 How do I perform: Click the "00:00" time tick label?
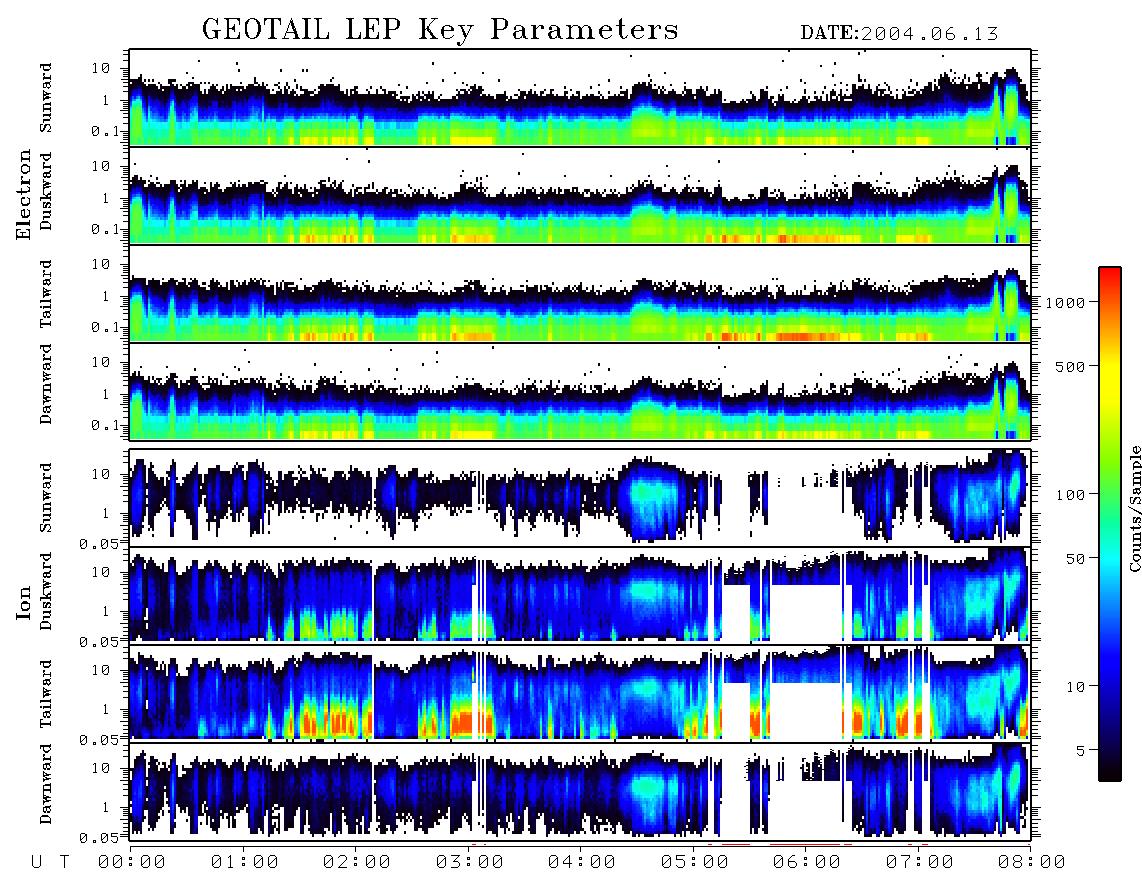pos(132,862)
